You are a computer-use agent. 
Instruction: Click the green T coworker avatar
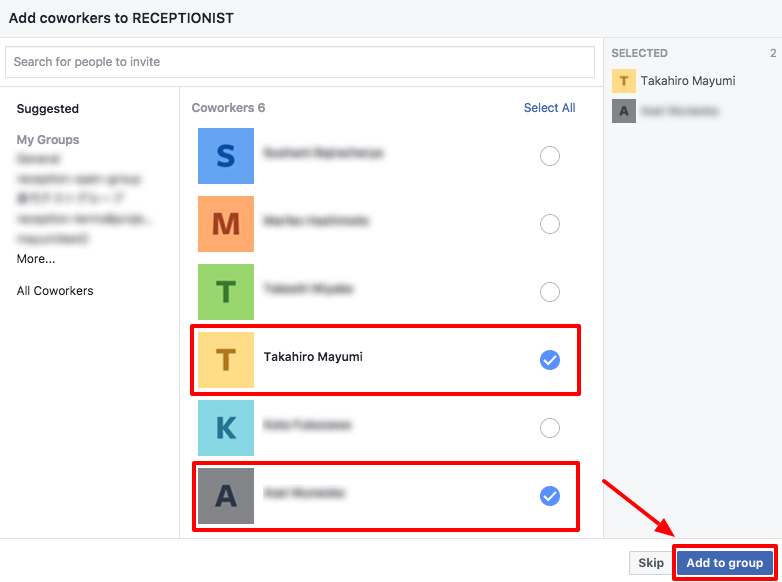point(226,292)
